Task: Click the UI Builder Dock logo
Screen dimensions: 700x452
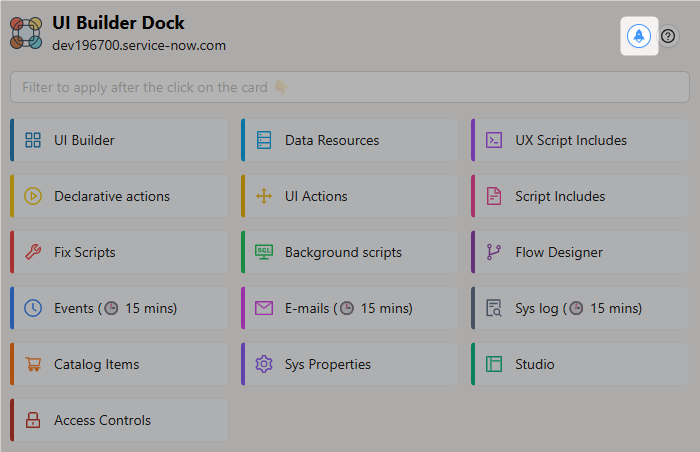Action: [26, 33]
